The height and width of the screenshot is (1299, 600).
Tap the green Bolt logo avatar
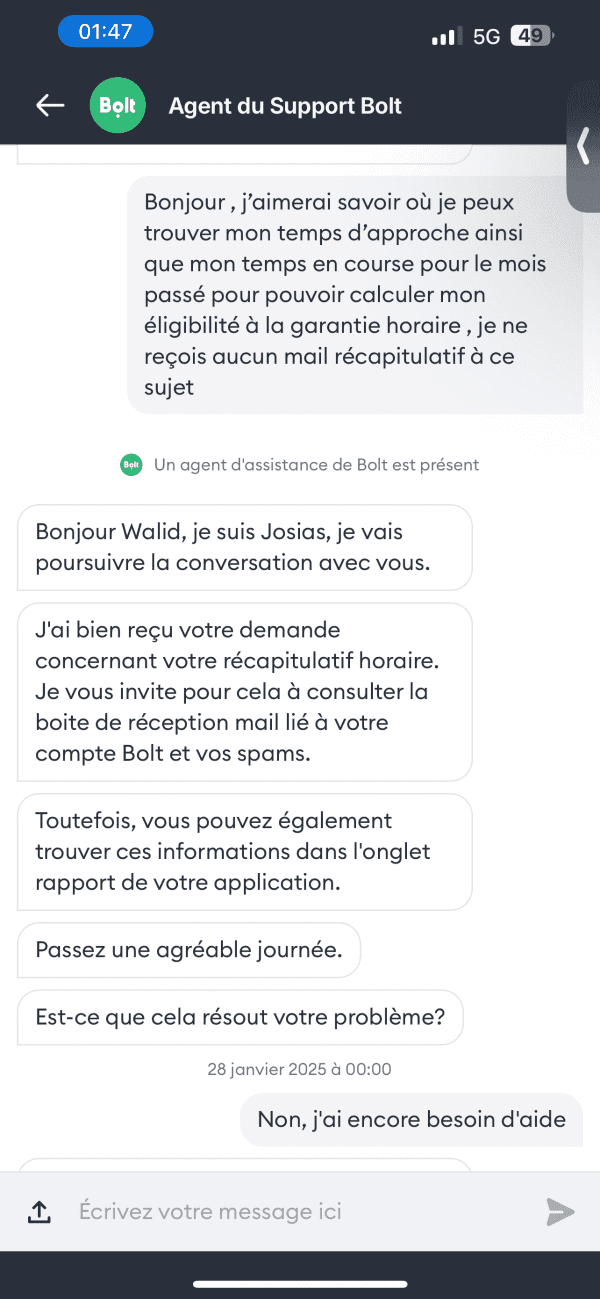118,105
